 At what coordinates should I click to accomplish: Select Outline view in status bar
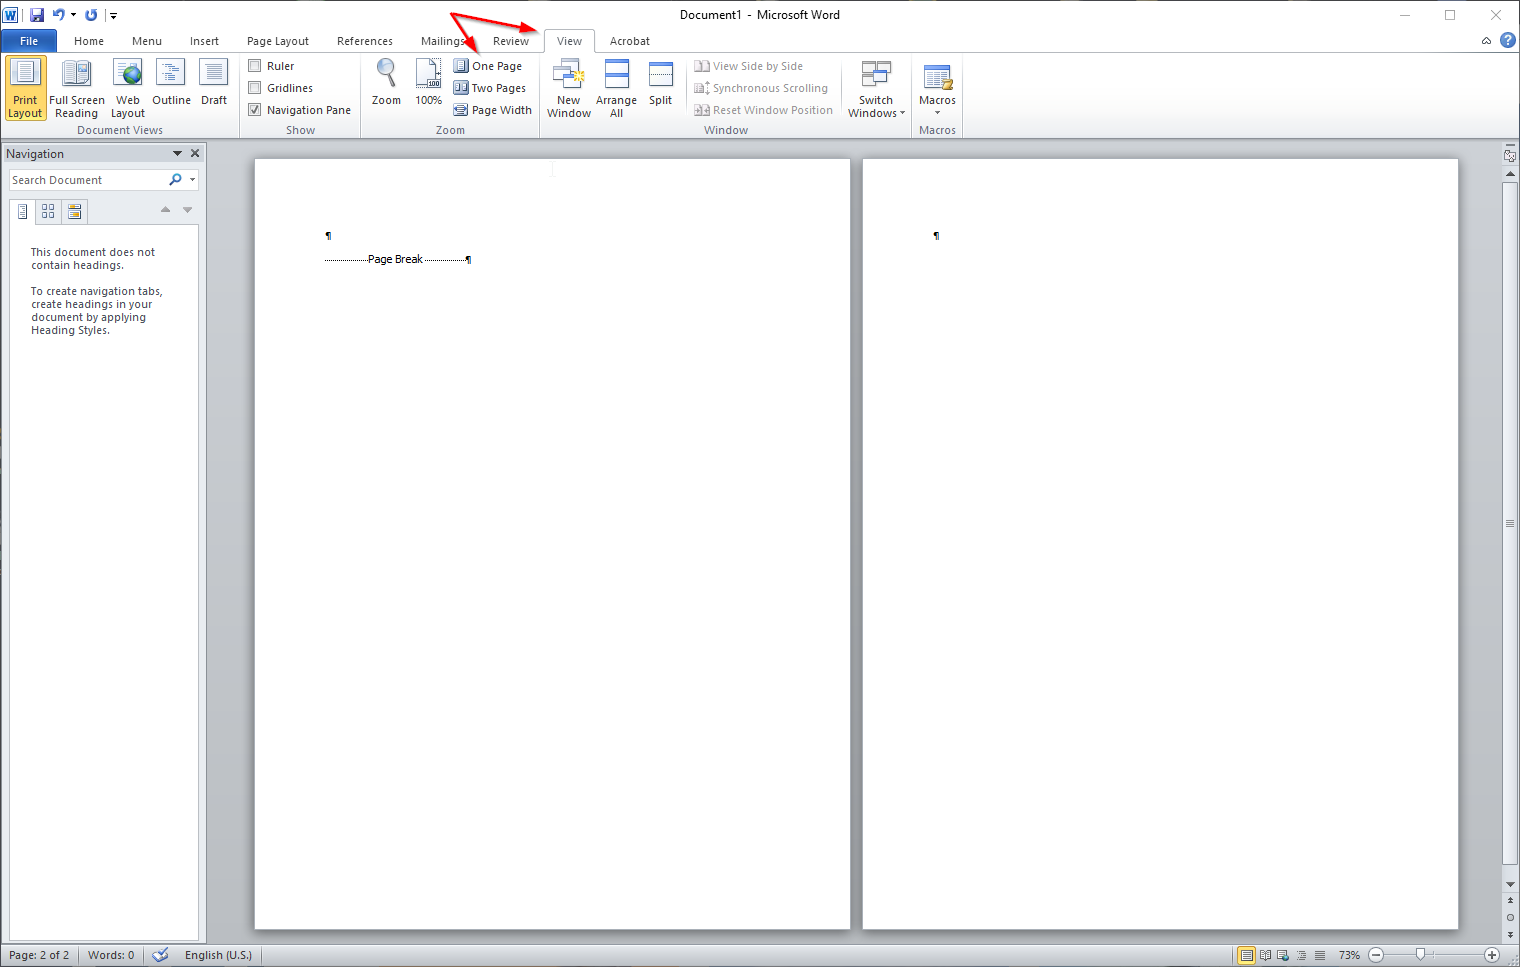[x=1301, y=955]
